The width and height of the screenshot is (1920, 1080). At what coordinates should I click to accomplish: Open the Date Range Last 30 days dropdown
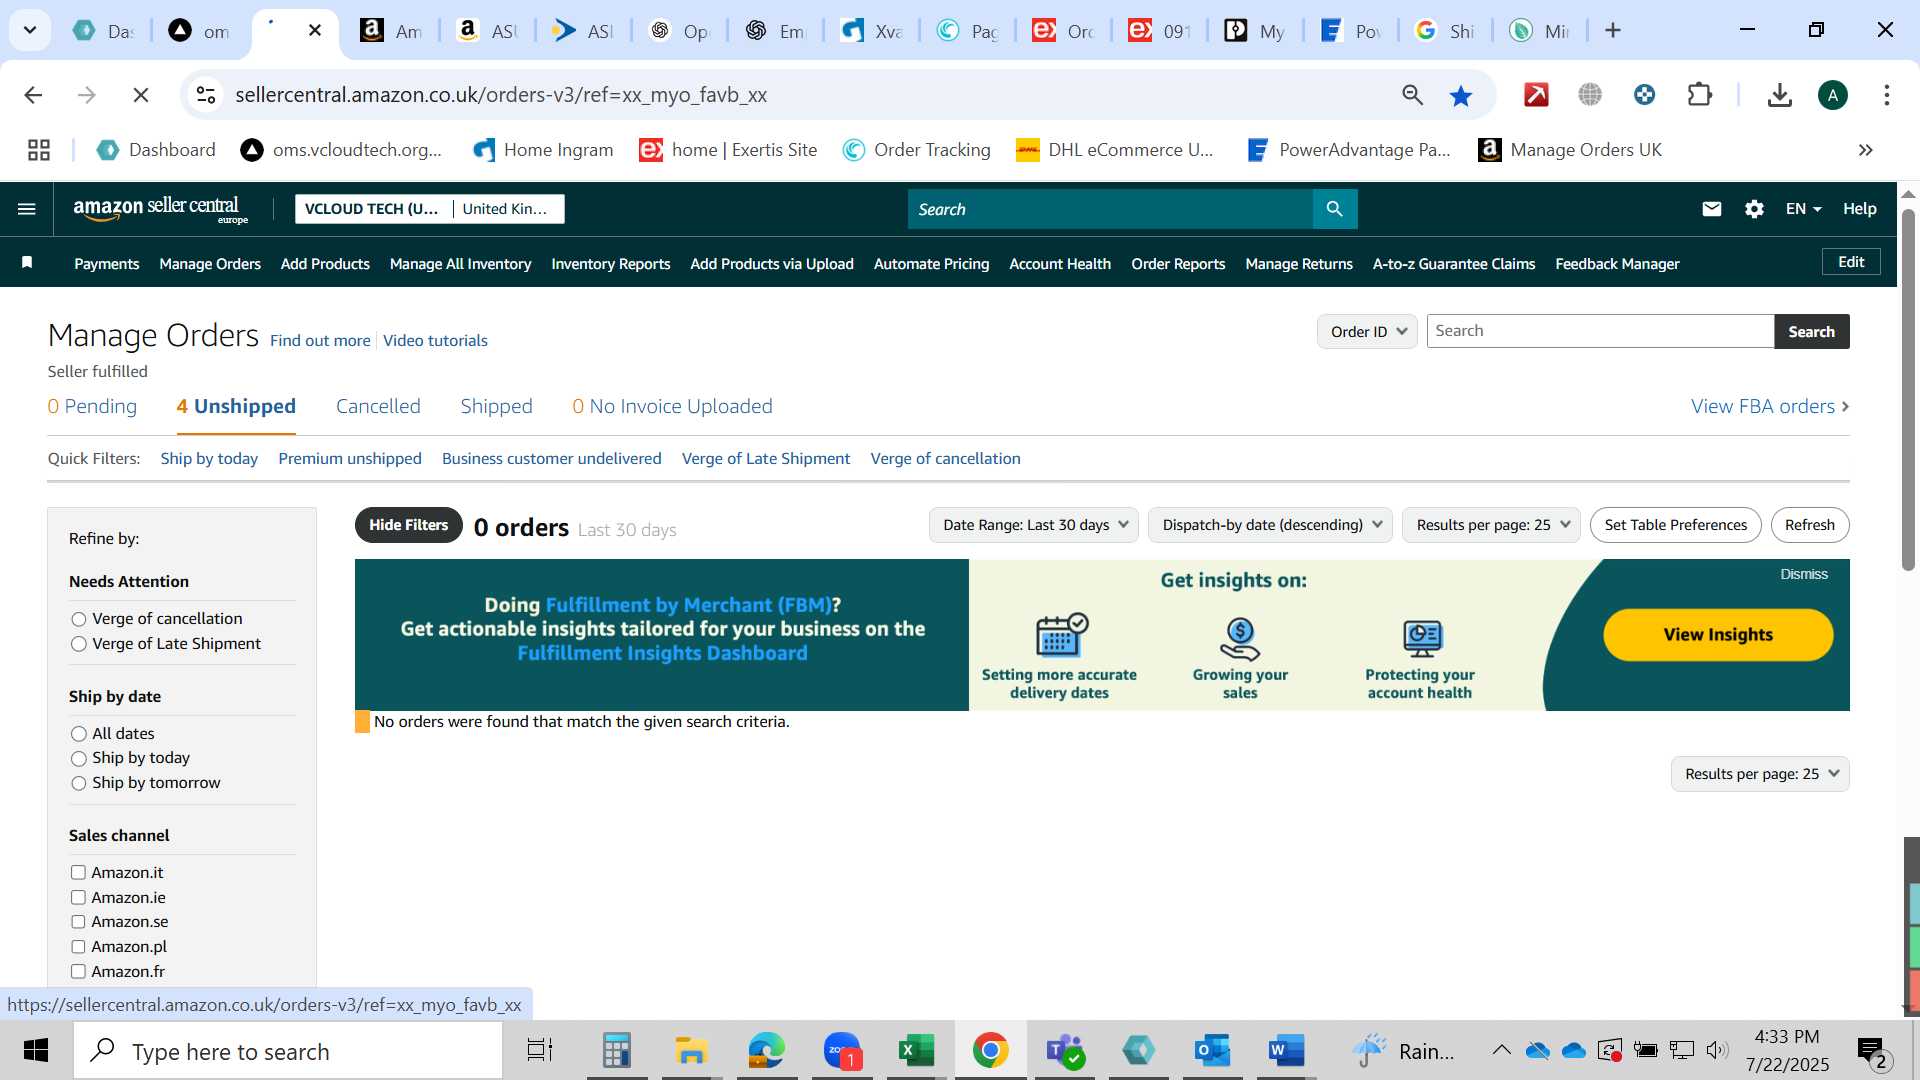click(x=1034, y=525)
